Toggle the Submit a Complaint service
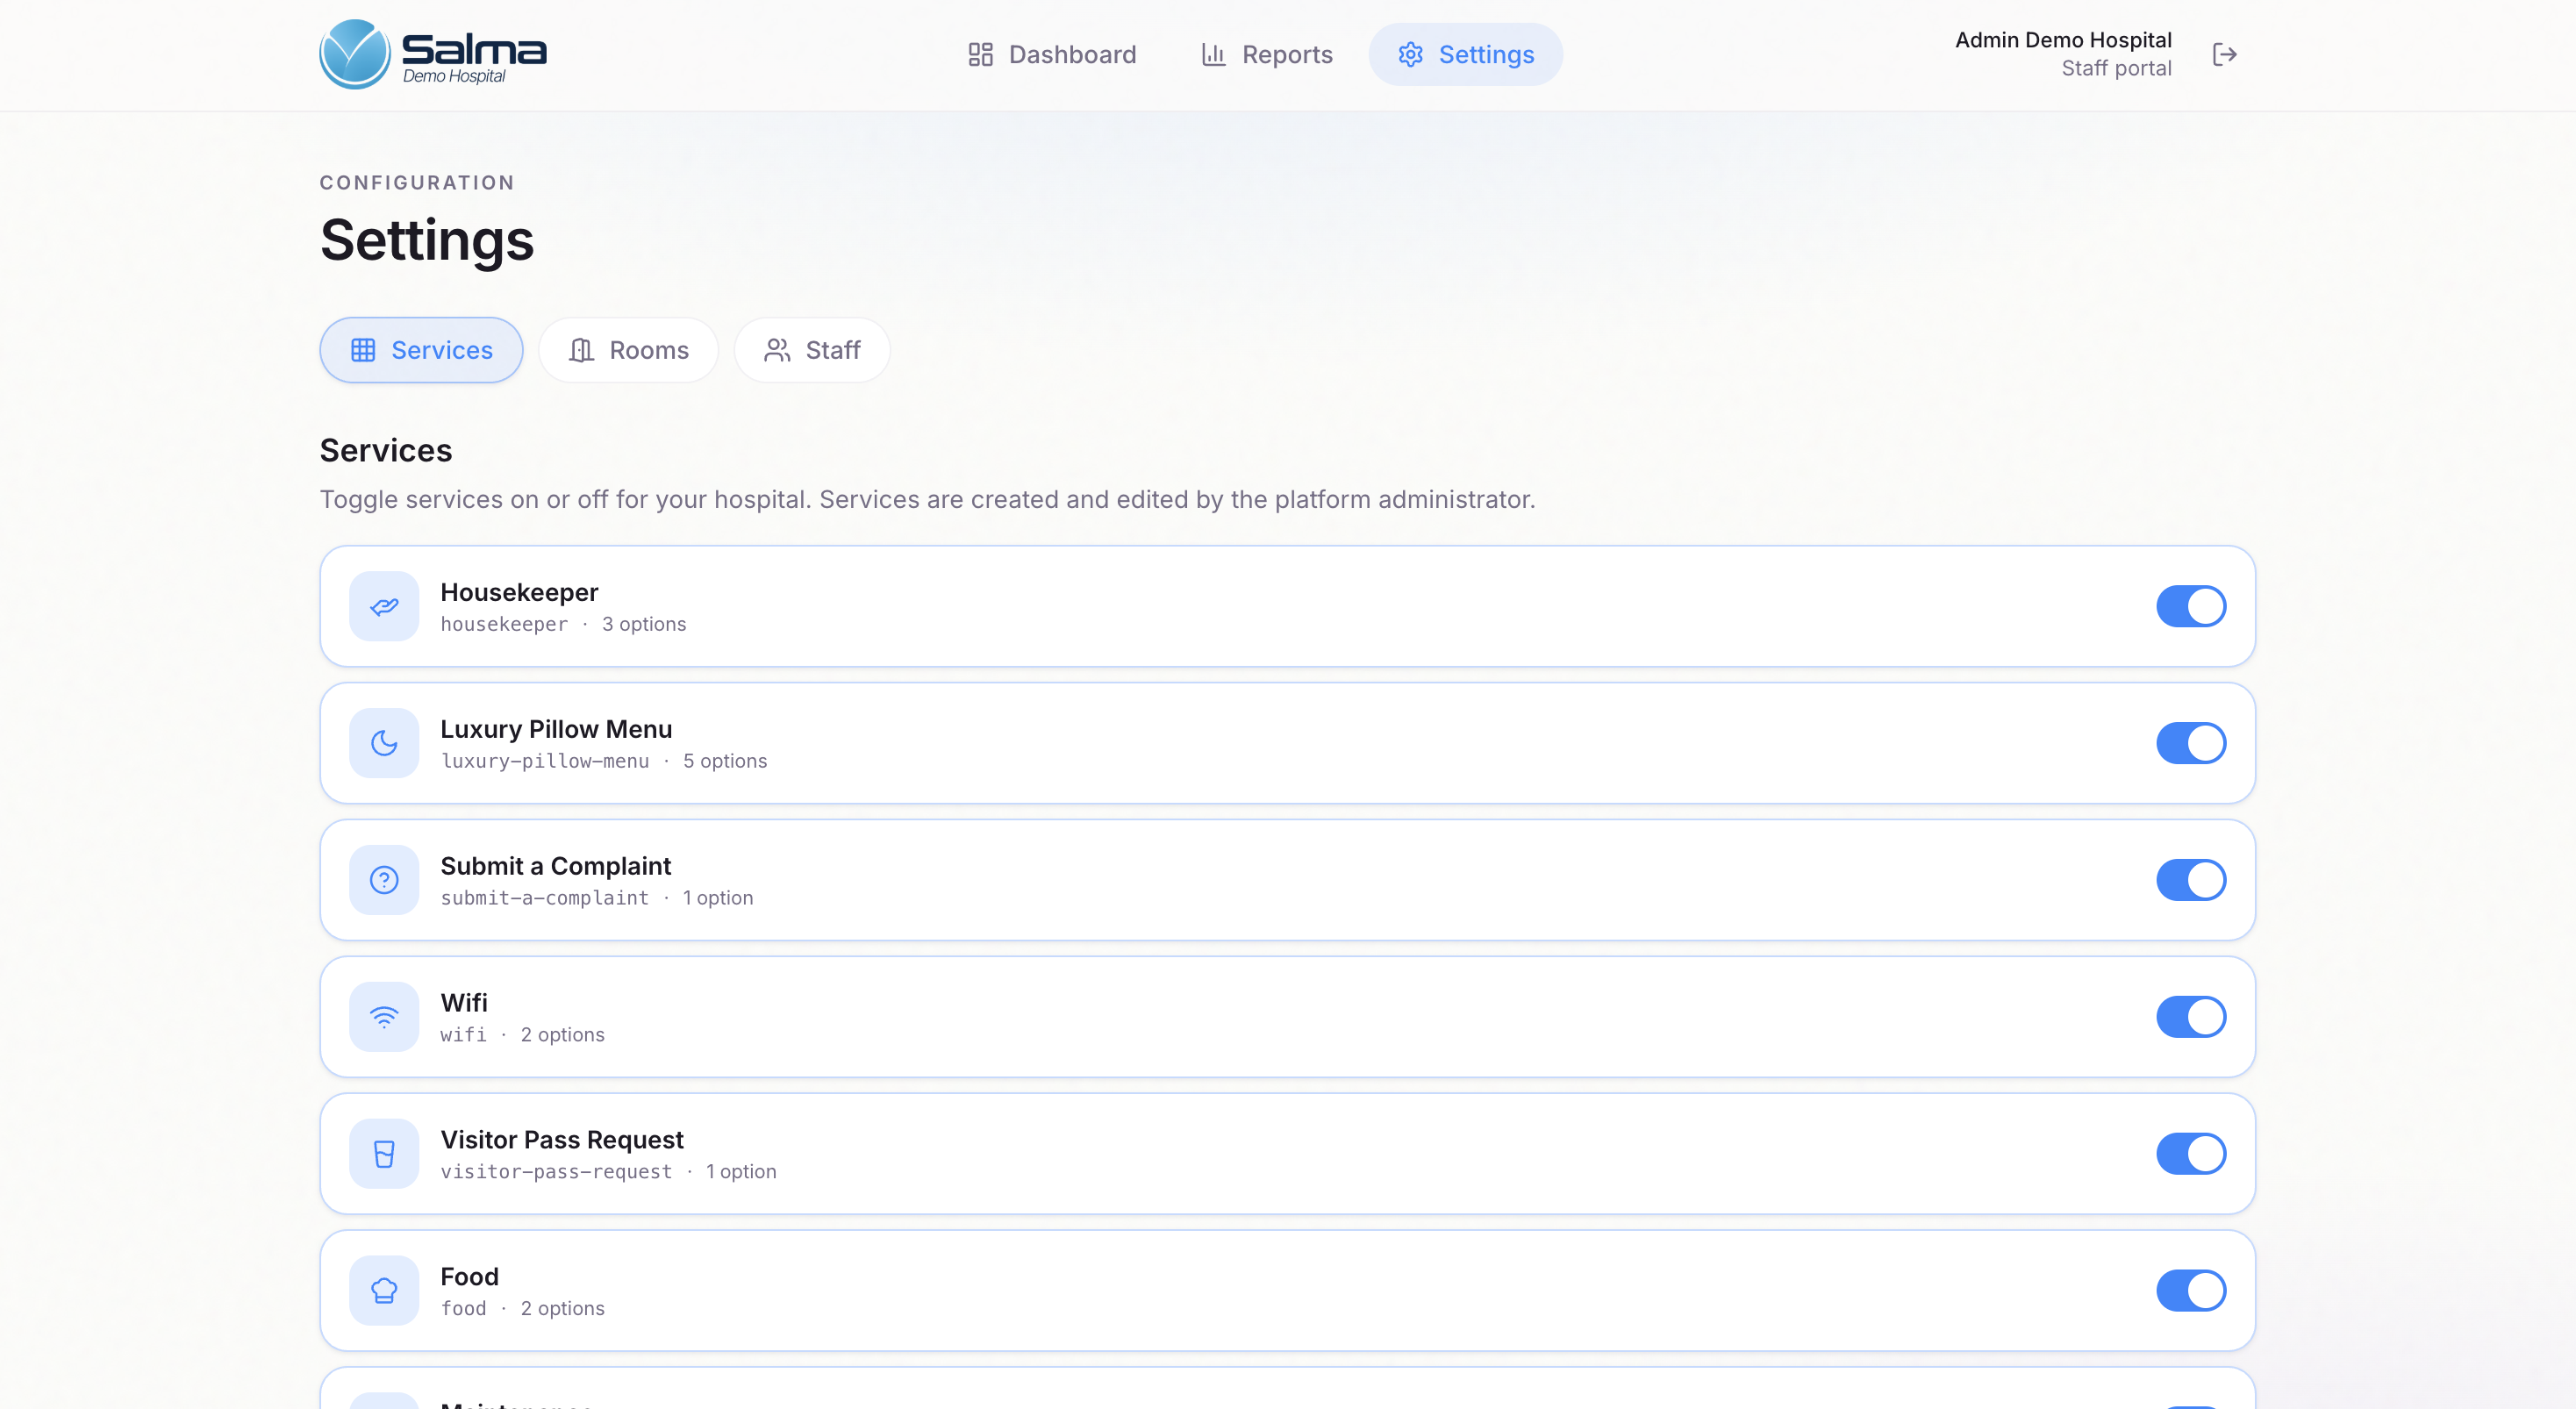Image resolution: width=2576 pixels, height=1409 pixels. click(2190, 880)
